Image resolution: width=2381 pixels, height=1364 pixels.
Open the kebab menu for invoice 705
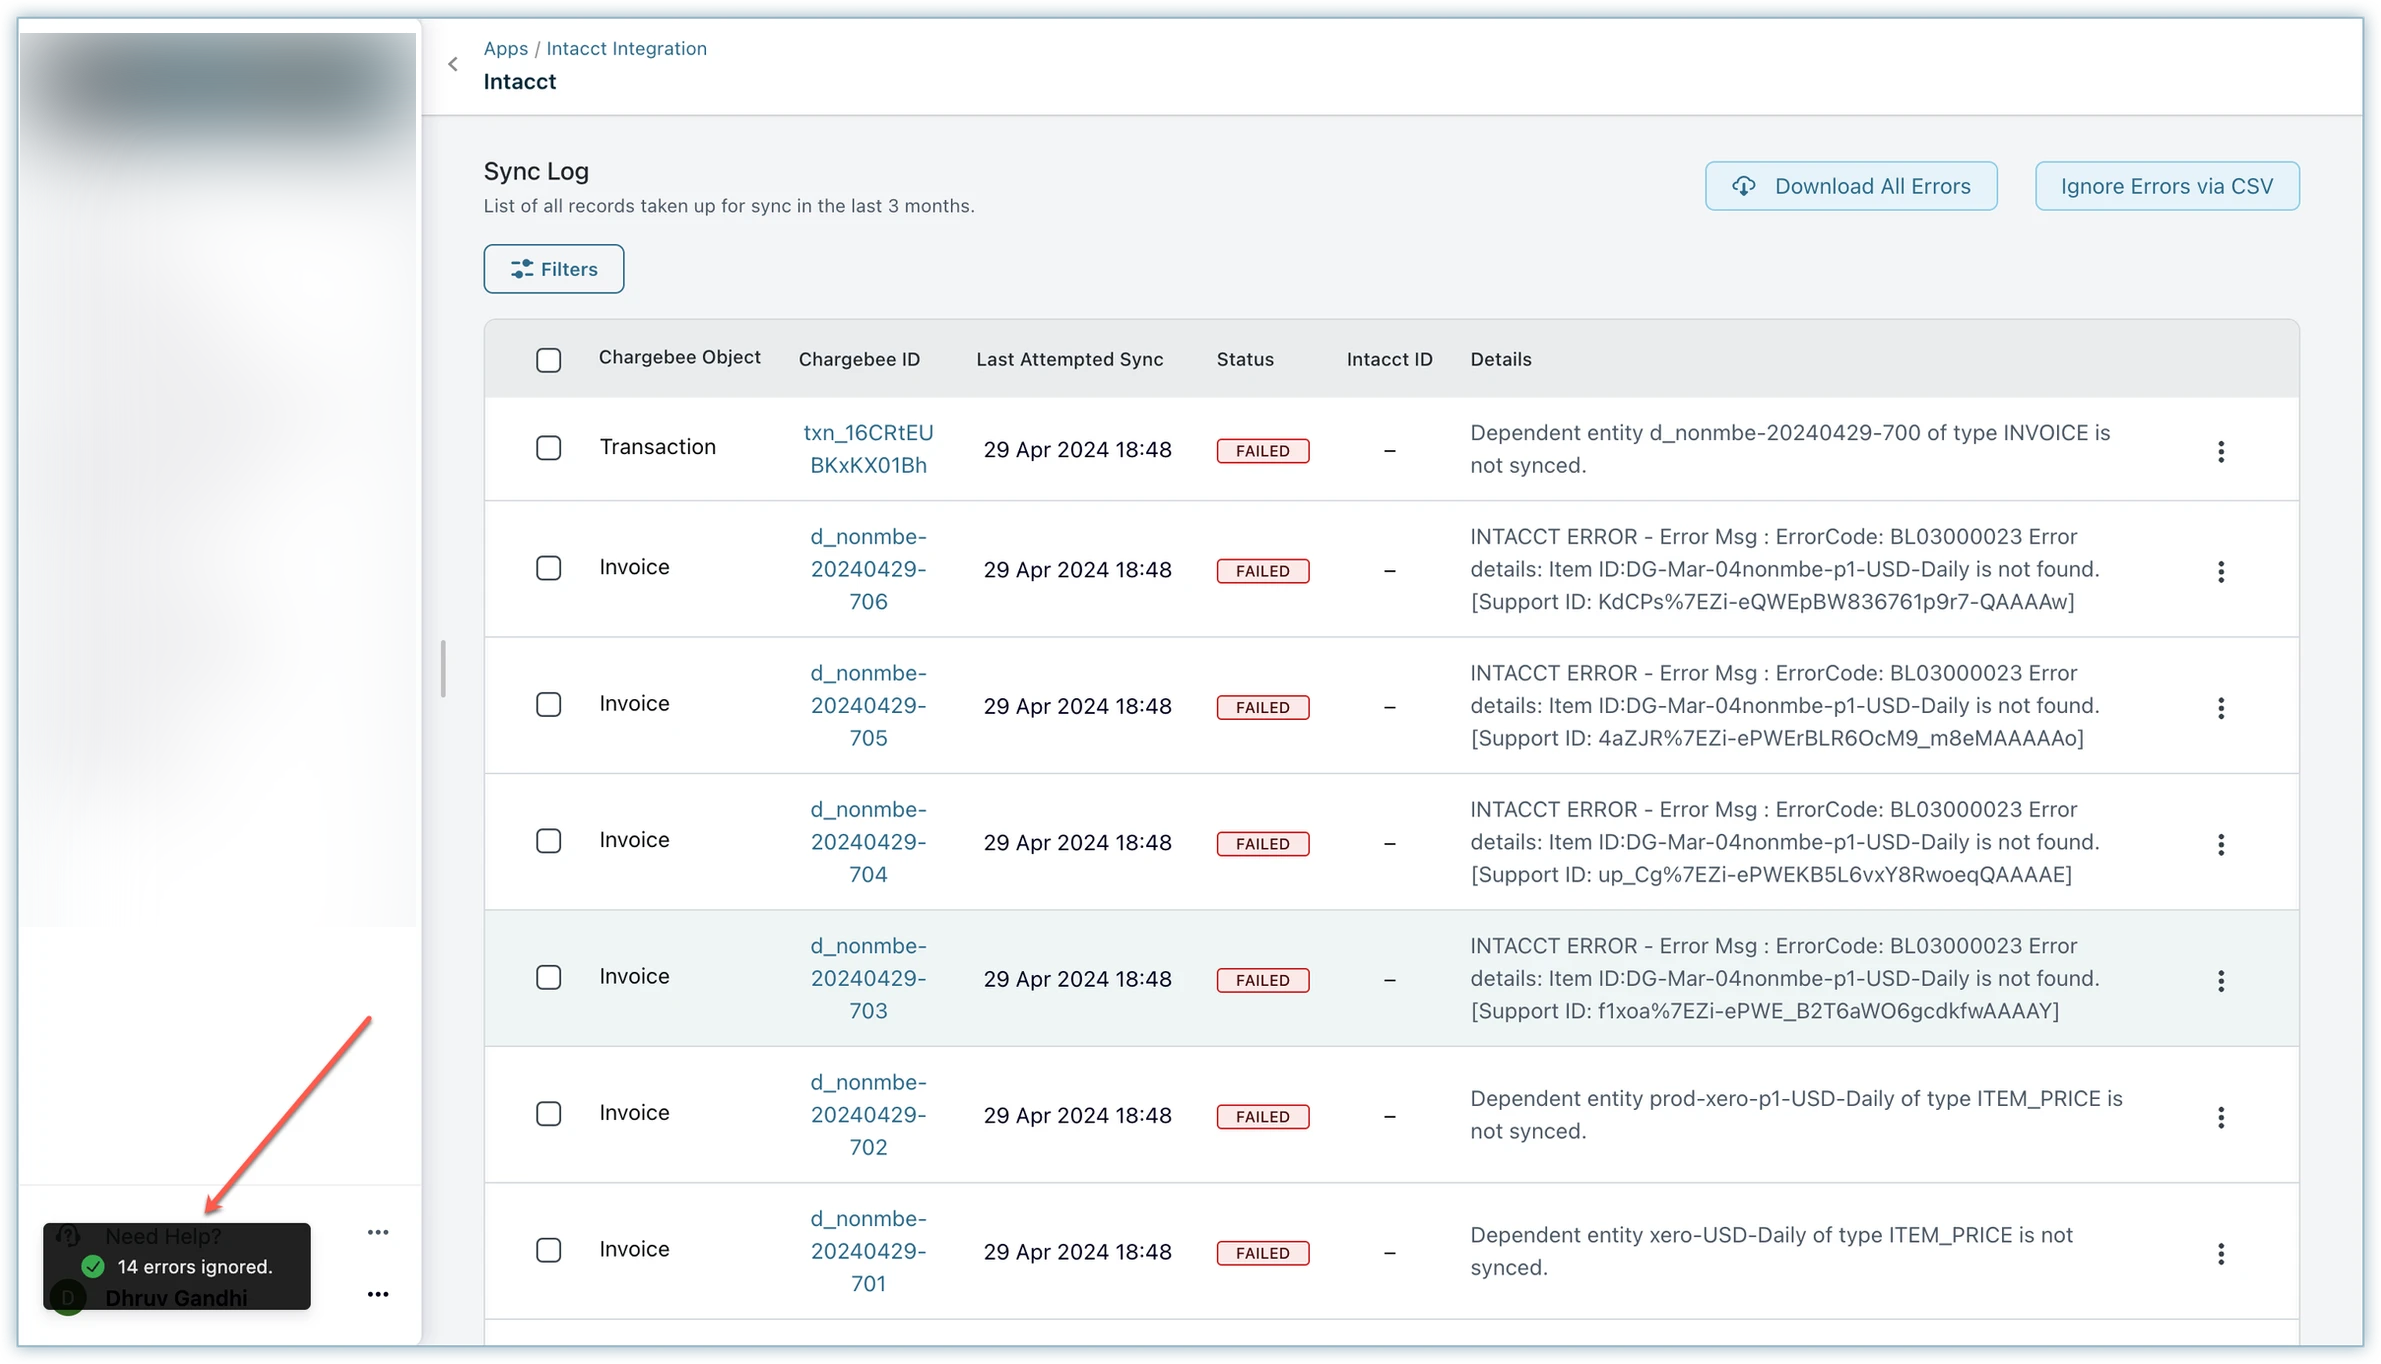2220,708
